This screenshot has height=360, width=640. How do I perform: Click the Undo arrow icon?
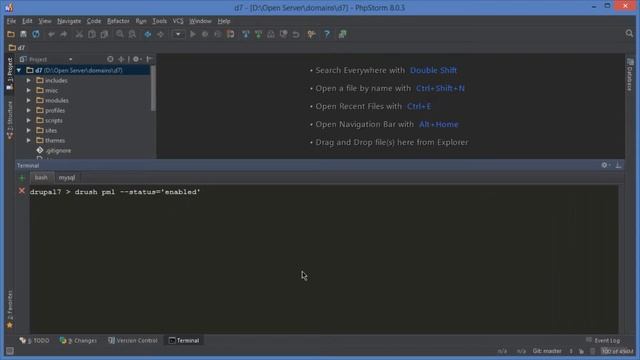(x=51, y=34)
